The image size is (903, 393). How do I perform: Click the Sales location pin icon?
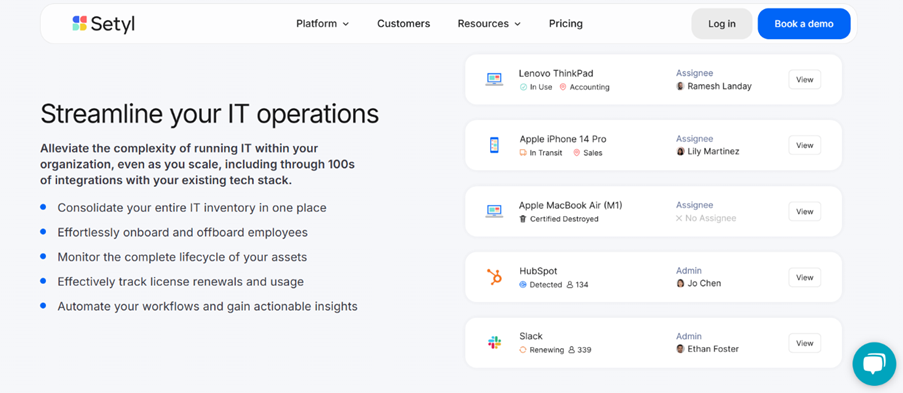coord(576,153)
